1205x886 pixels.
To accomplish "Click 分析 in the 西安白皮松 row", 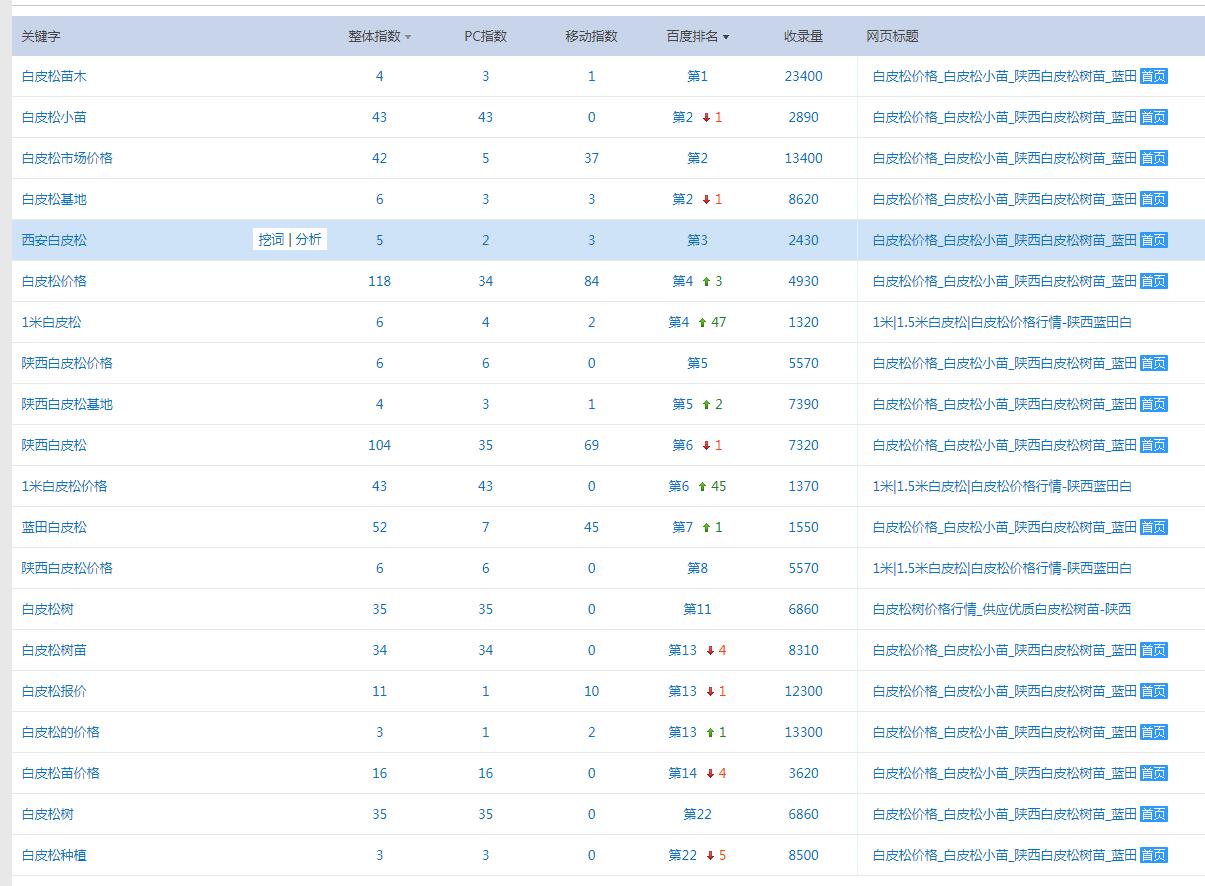I will 308,240.
